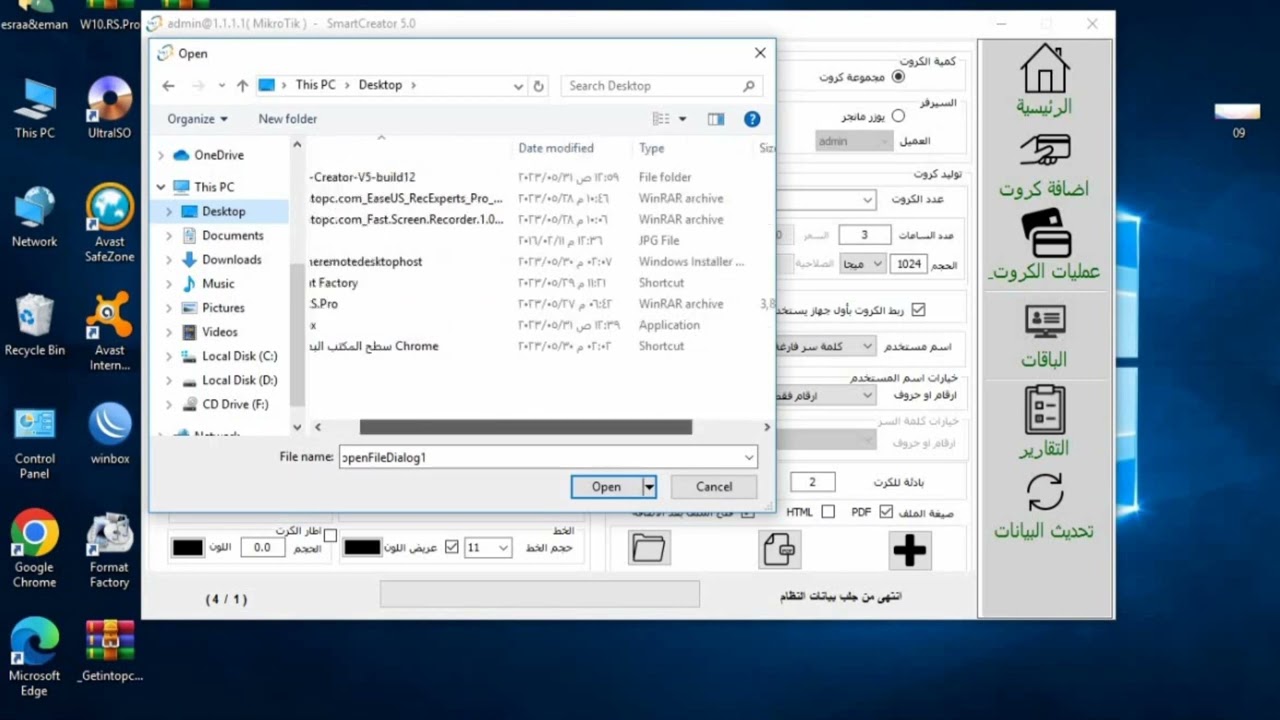Viewport: 1280px width, 720px height.
Task: Toggle اطار الكرت checkbox
Action: [x=330, y=536]
